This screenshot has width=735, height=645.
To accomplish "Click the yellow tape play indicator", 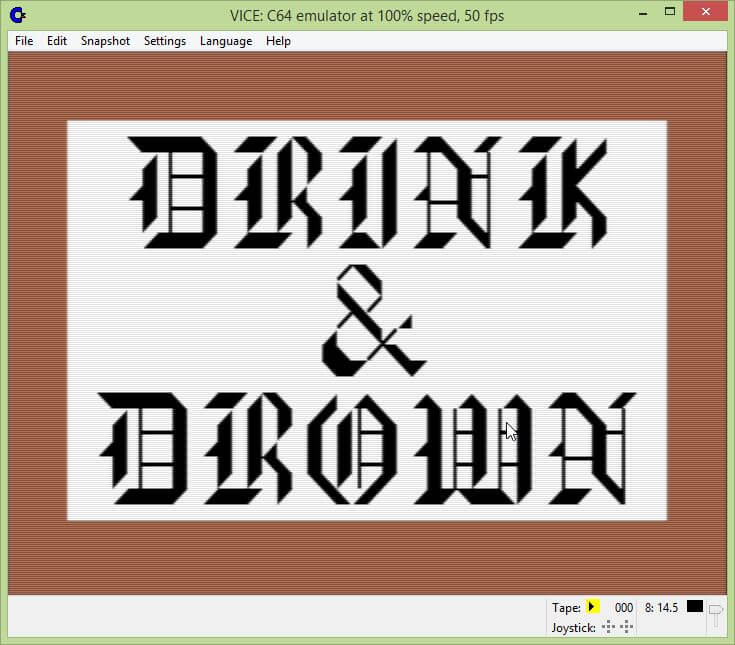I will (x=592, y=607).
